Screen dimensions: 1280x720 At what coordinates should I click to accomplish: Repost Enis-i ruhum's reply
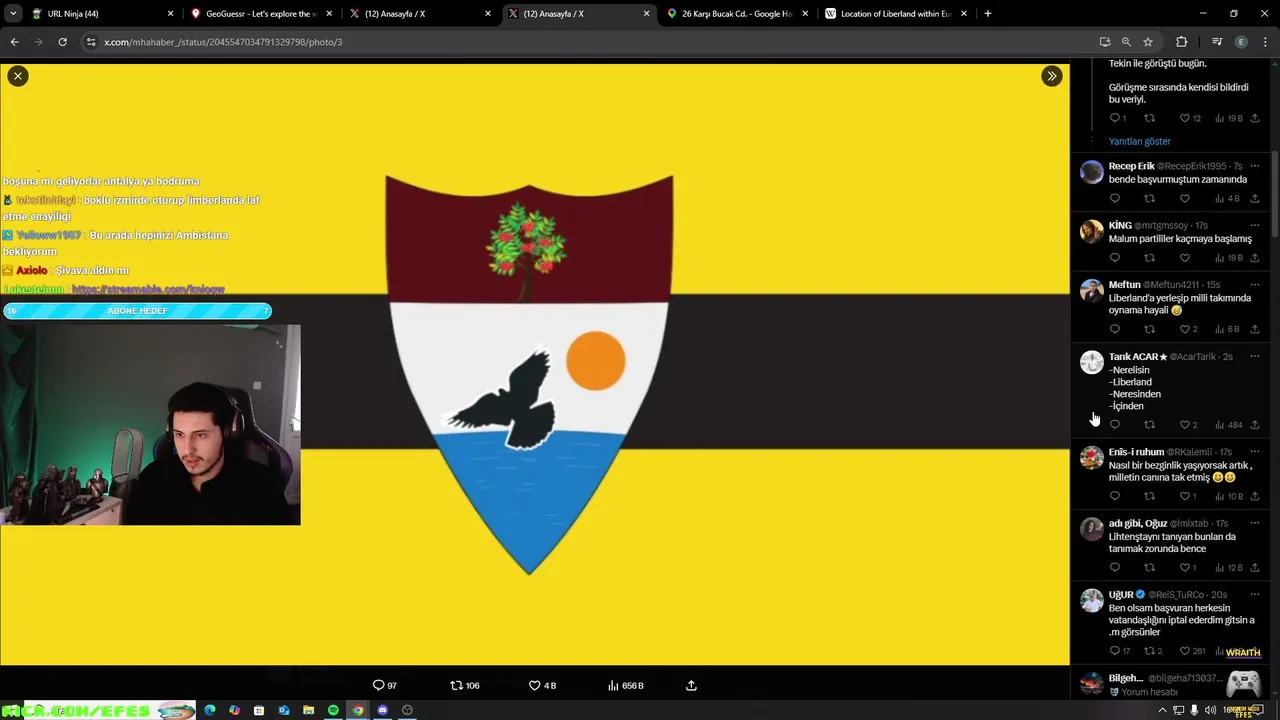pos(1149,496)
